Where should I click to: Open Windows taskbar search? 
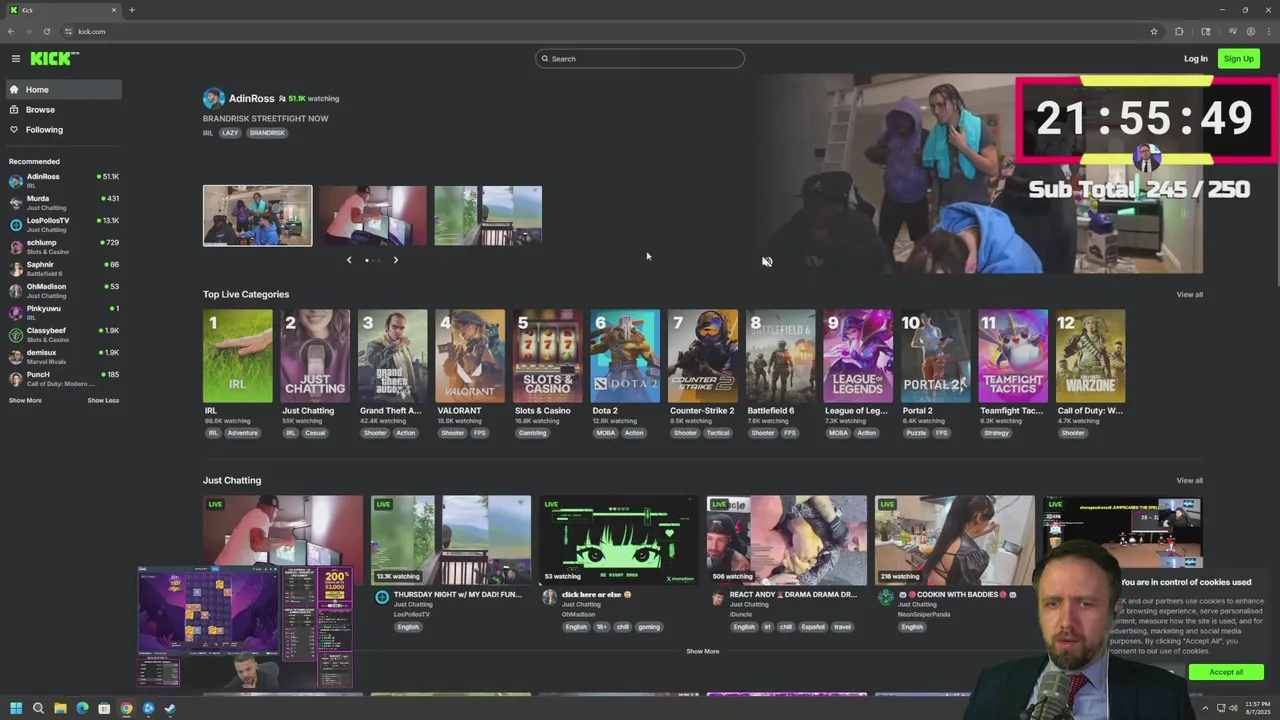tap(38, 709)
